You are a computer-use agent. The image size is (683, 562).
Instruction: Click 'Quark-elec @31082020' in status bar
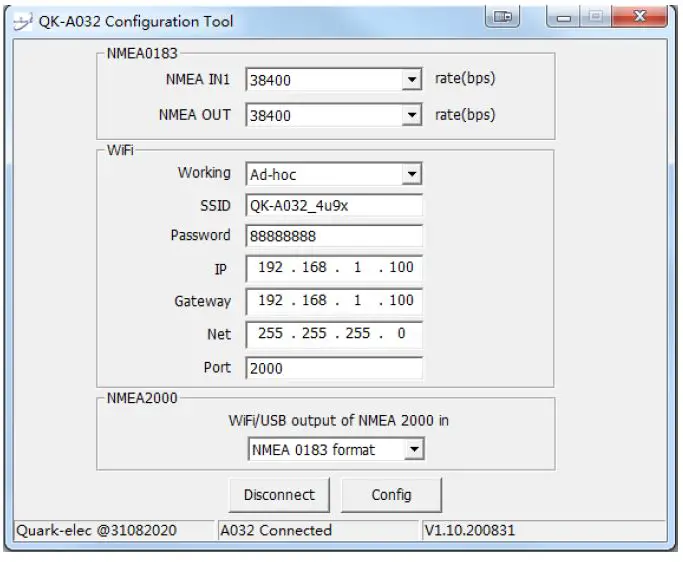[96, 530]
